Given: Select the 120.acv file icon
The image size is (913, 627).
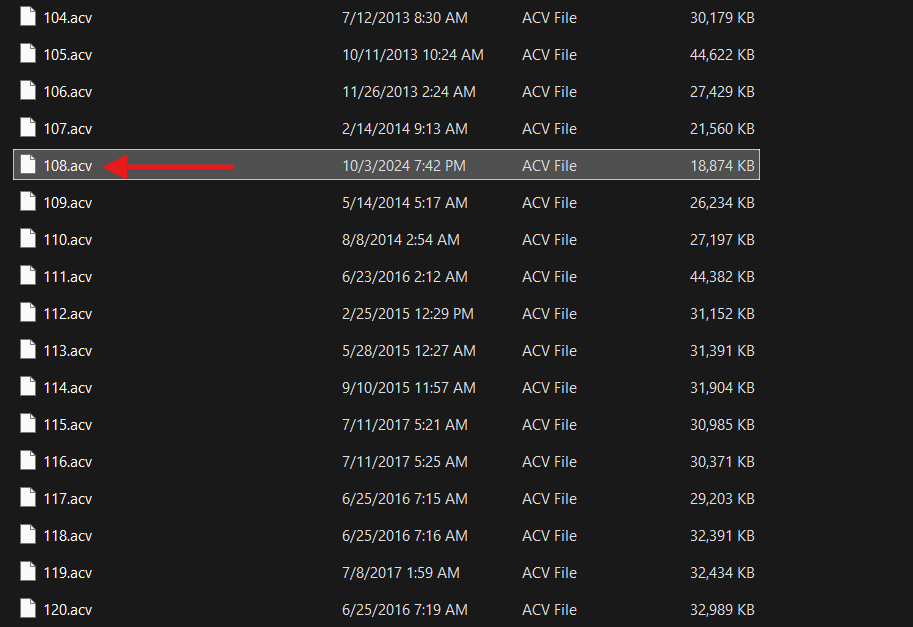Looking at the screenshot, I should click(x=28, y=610).
